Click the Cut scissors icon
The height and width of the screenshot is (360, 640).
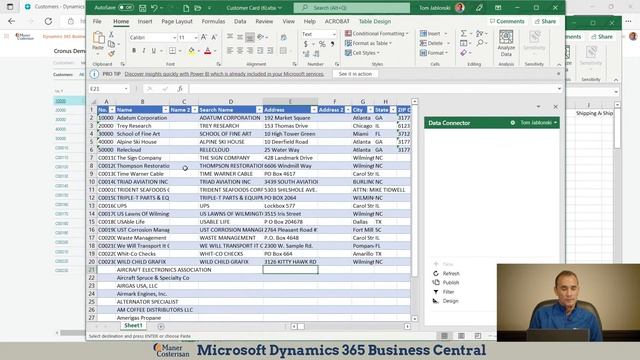pyautogui.click(x=111, y=35)
